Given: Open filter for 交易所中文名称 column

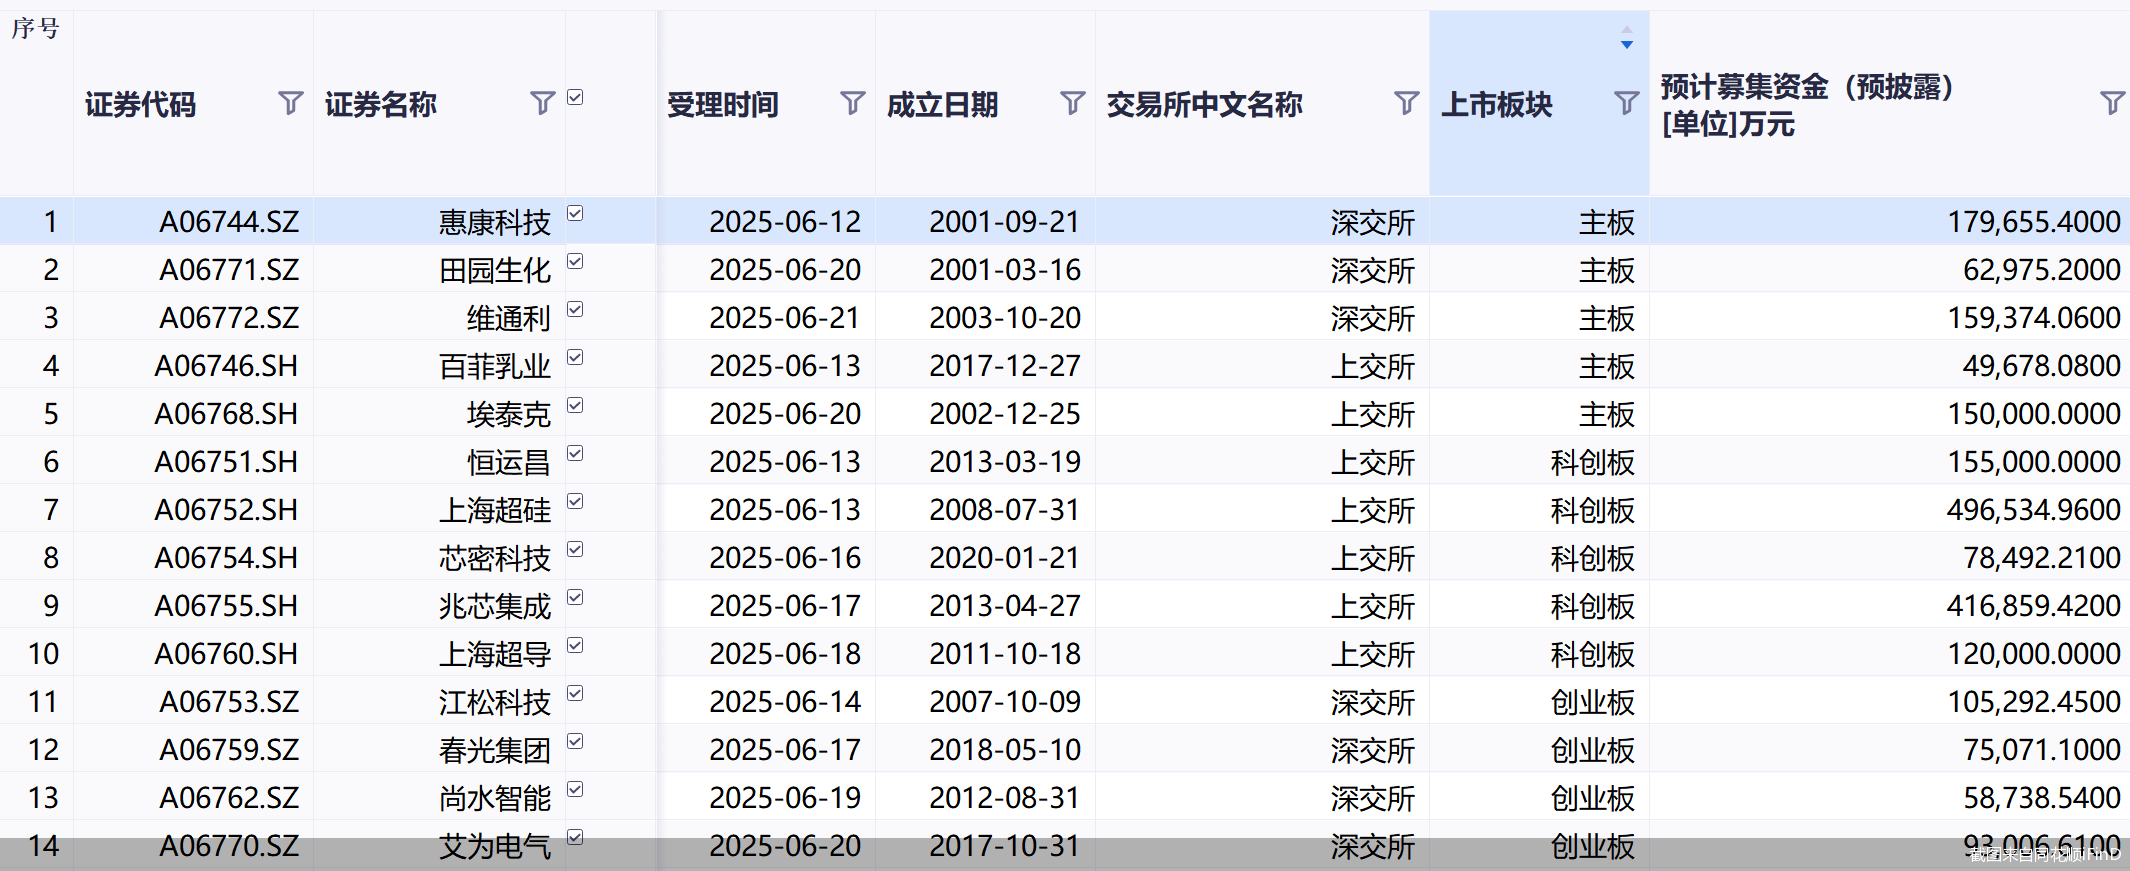Looking at the screenshot, I should [1406, 103].
